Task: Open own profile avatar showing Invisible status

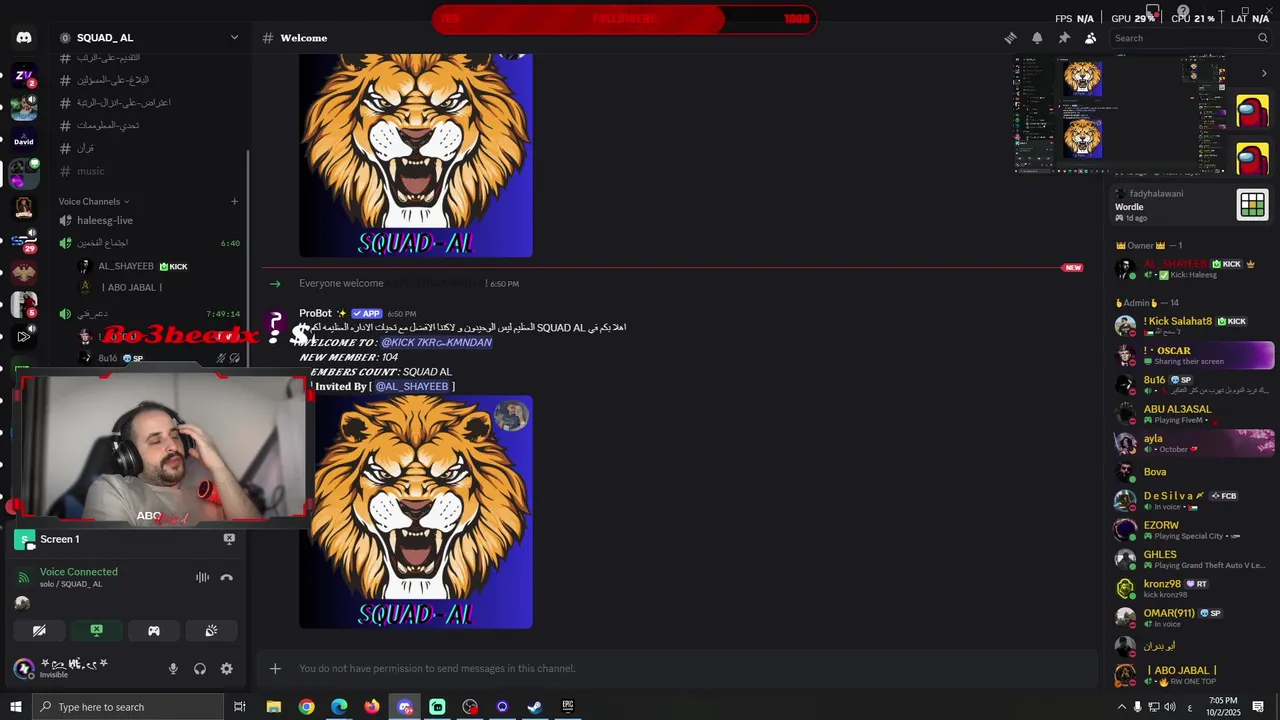Action: 24,668
